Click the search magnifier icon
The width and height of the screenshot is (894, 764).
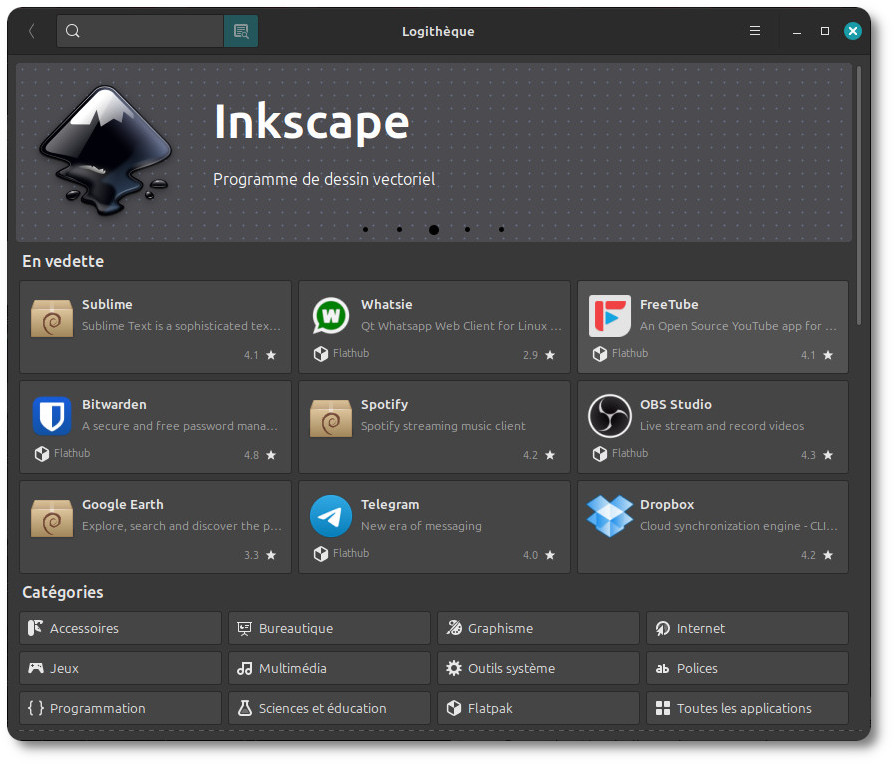[73, 31]
